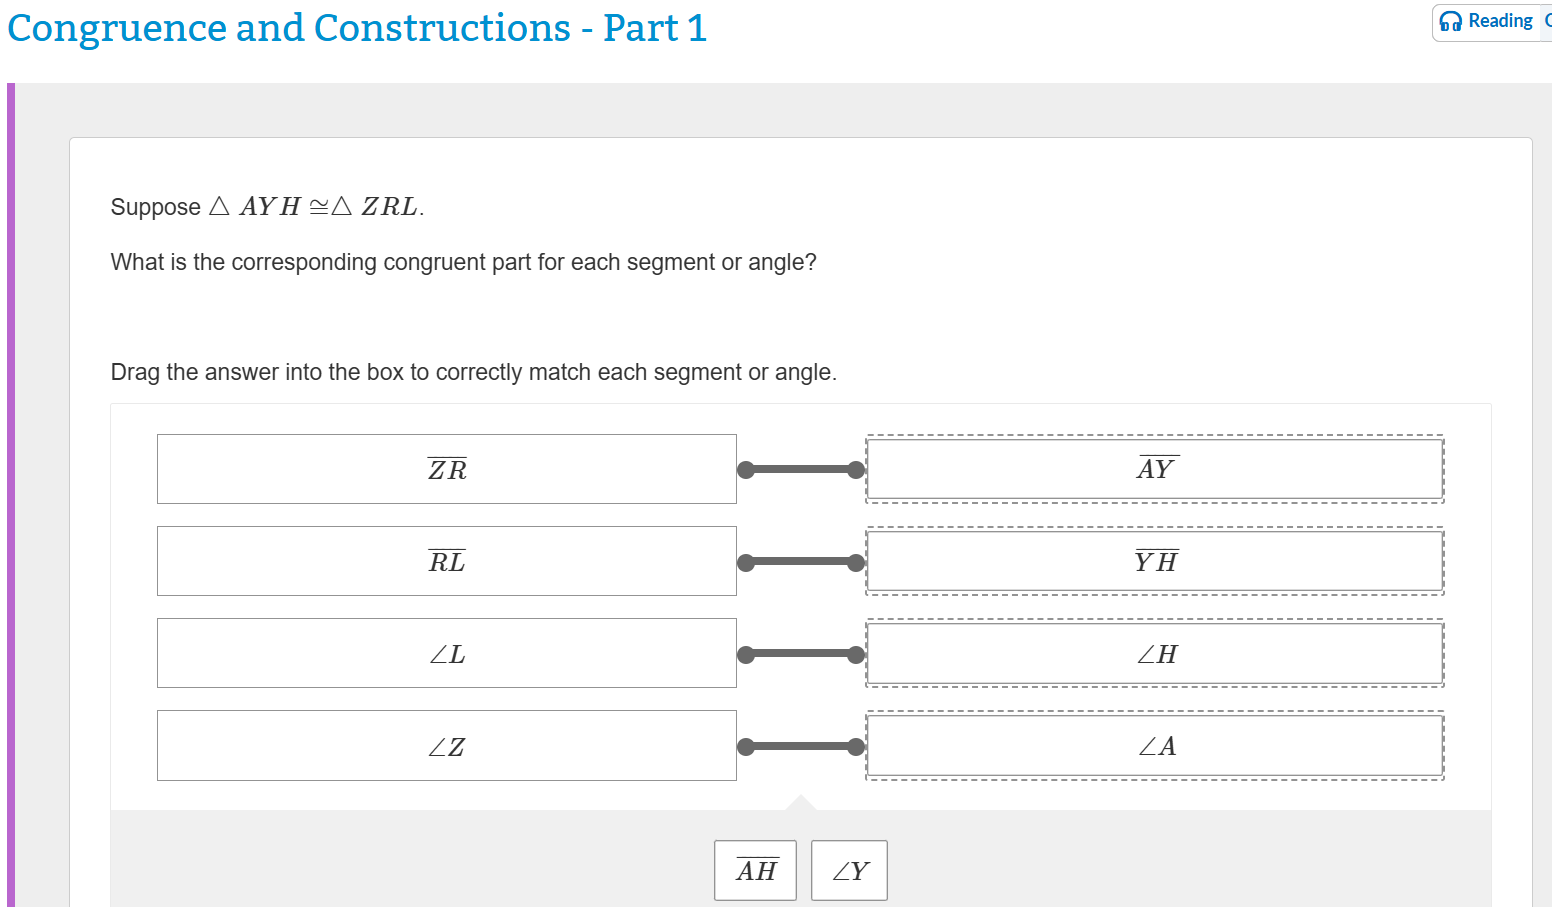Click the connector handle beside angle L box
1552x907 pixels.
(745, 653)
